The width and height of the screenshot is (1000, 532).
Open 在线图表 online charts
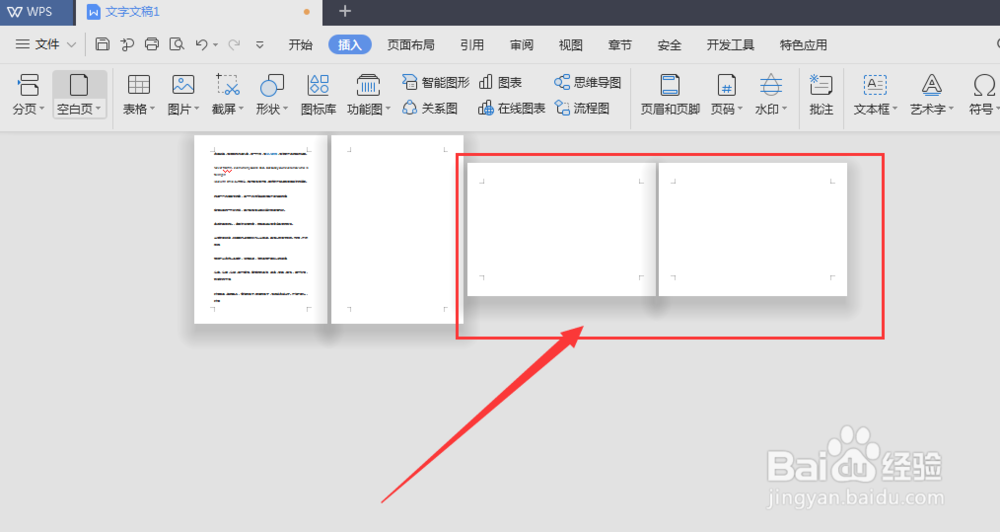click(511, 108)
